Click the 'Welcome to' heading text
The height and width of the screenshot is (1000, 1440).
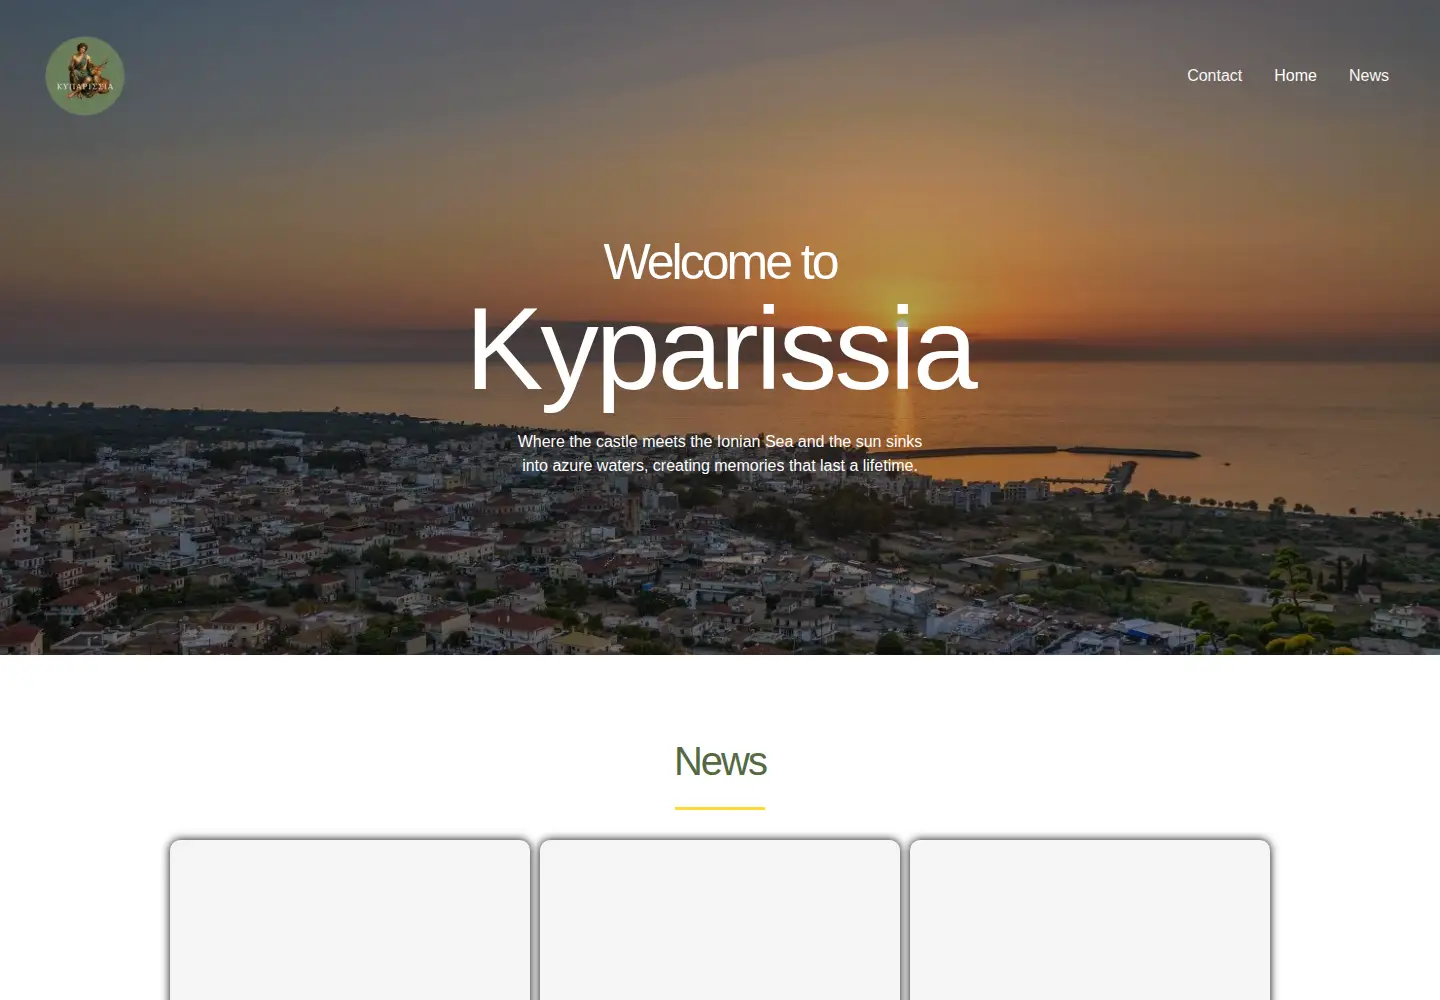[720, 262]
